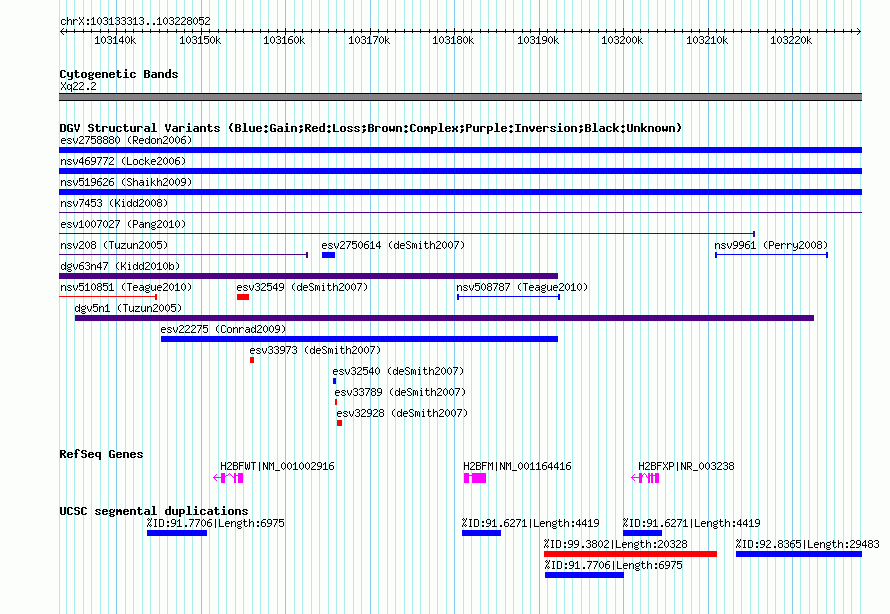Click the nsv7453 (Kidd2008) variant label
Screen dimensions: 890x614
pyautogui.click(x=114, y=203)
